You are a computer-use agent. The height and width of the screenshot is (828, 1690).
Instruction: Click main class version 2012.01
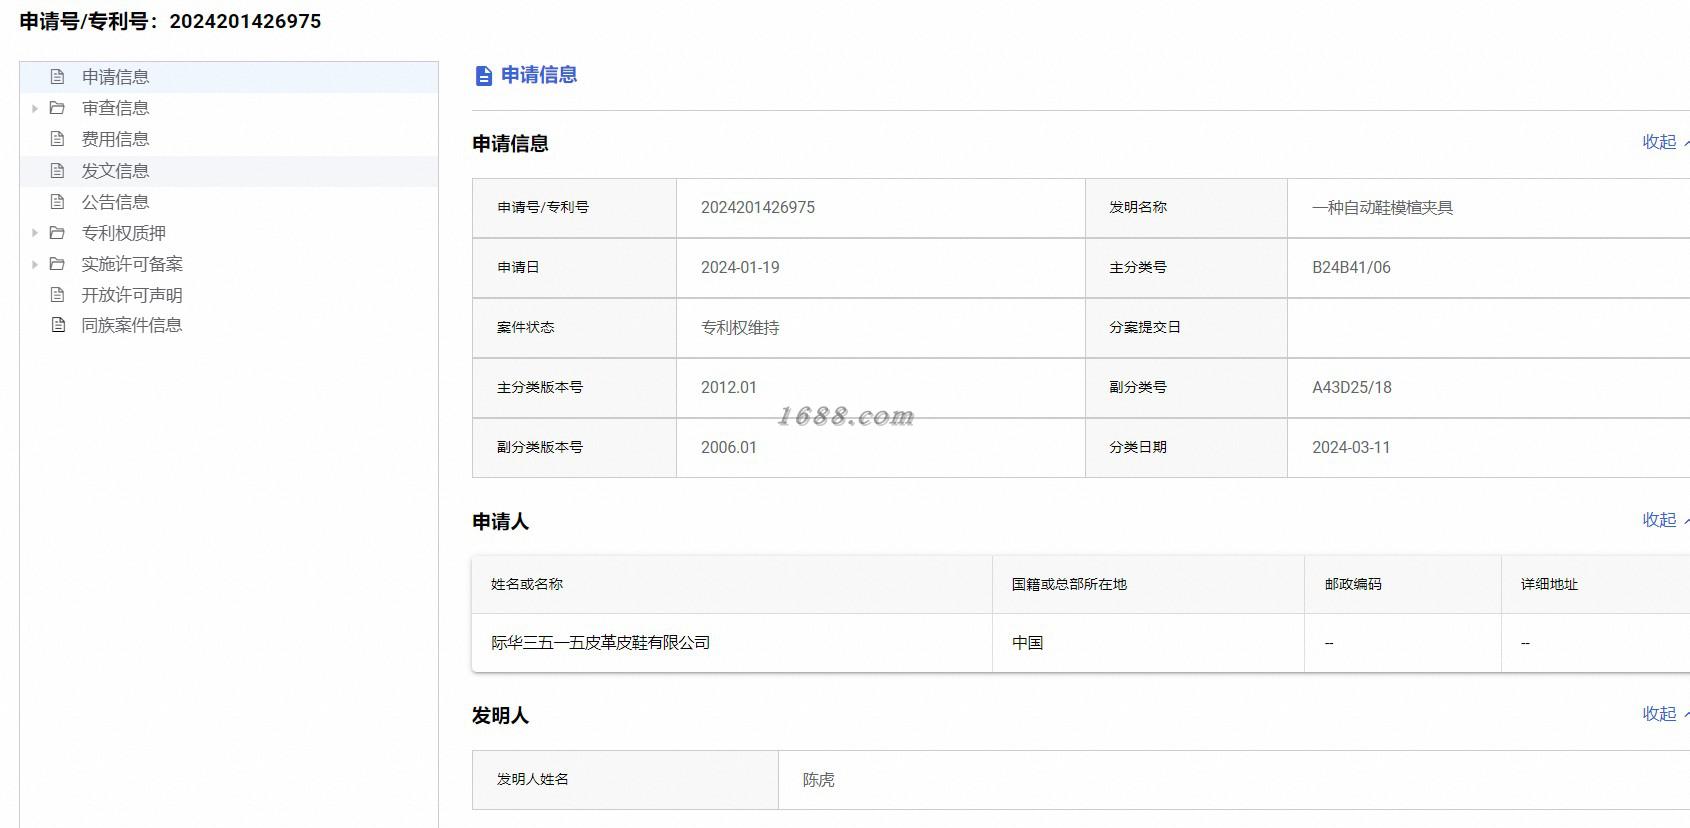[729, 388]
